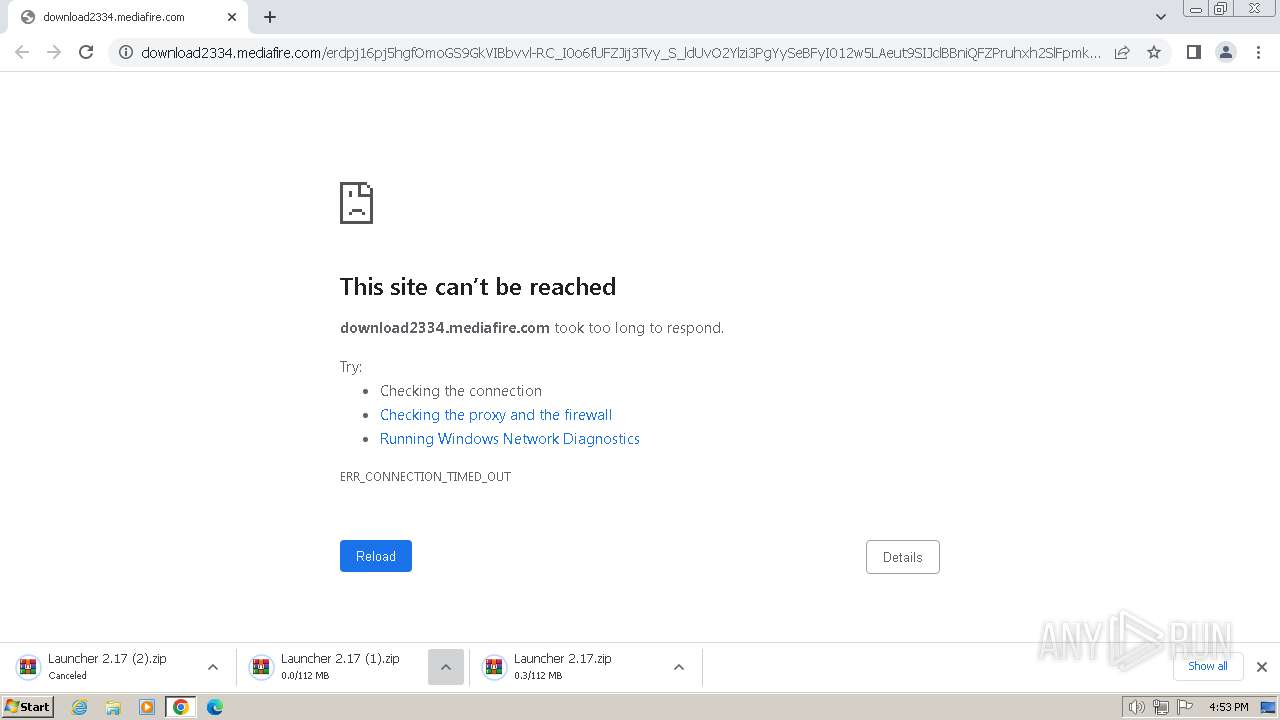The width and height of the screenshot is (1280, 720).
Task: Open Chrome three-dot menu
Action: click(1258, 52)
